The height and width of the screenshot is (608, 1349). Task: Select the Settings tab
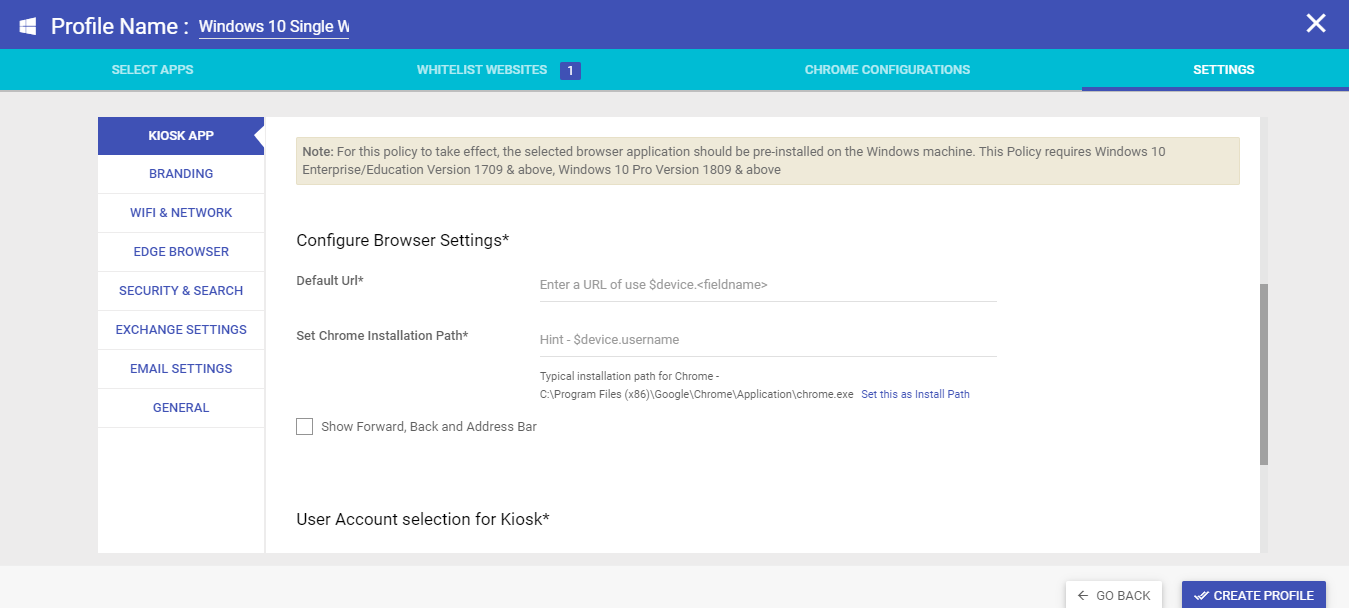(1223, 70)
